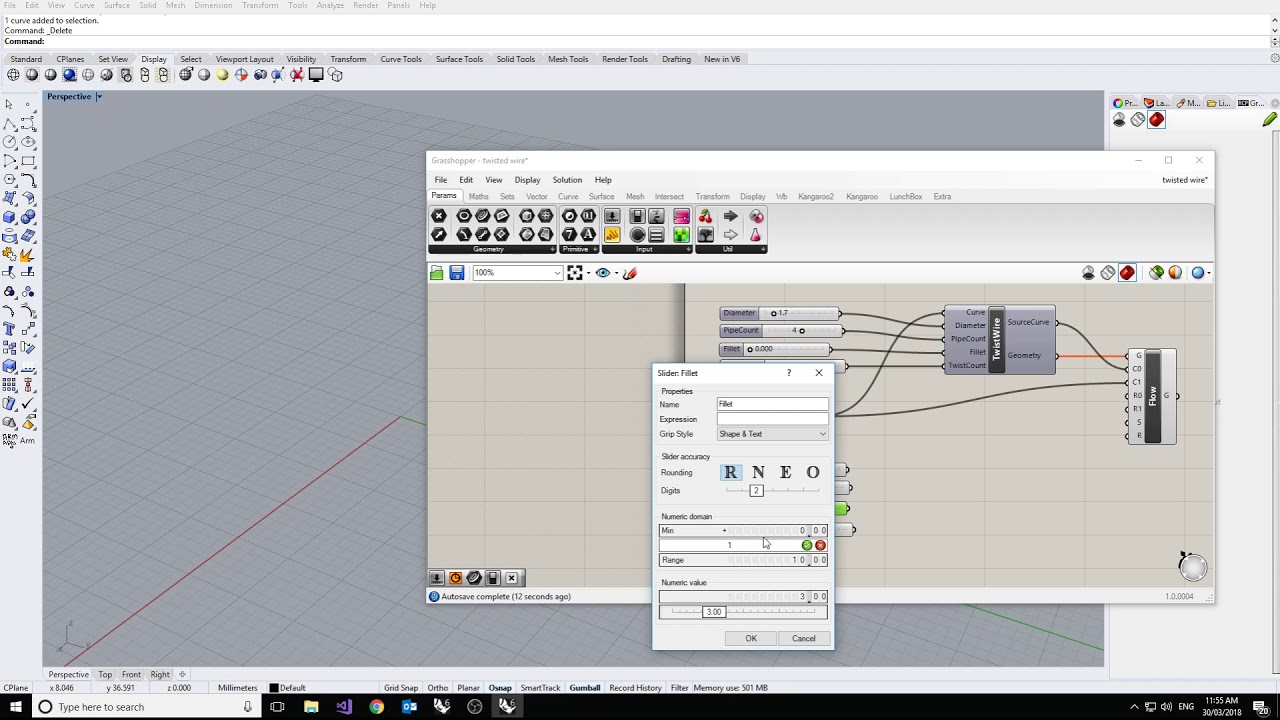
Task: Switch to the Top viewport tab
Action: pos(105,675)
